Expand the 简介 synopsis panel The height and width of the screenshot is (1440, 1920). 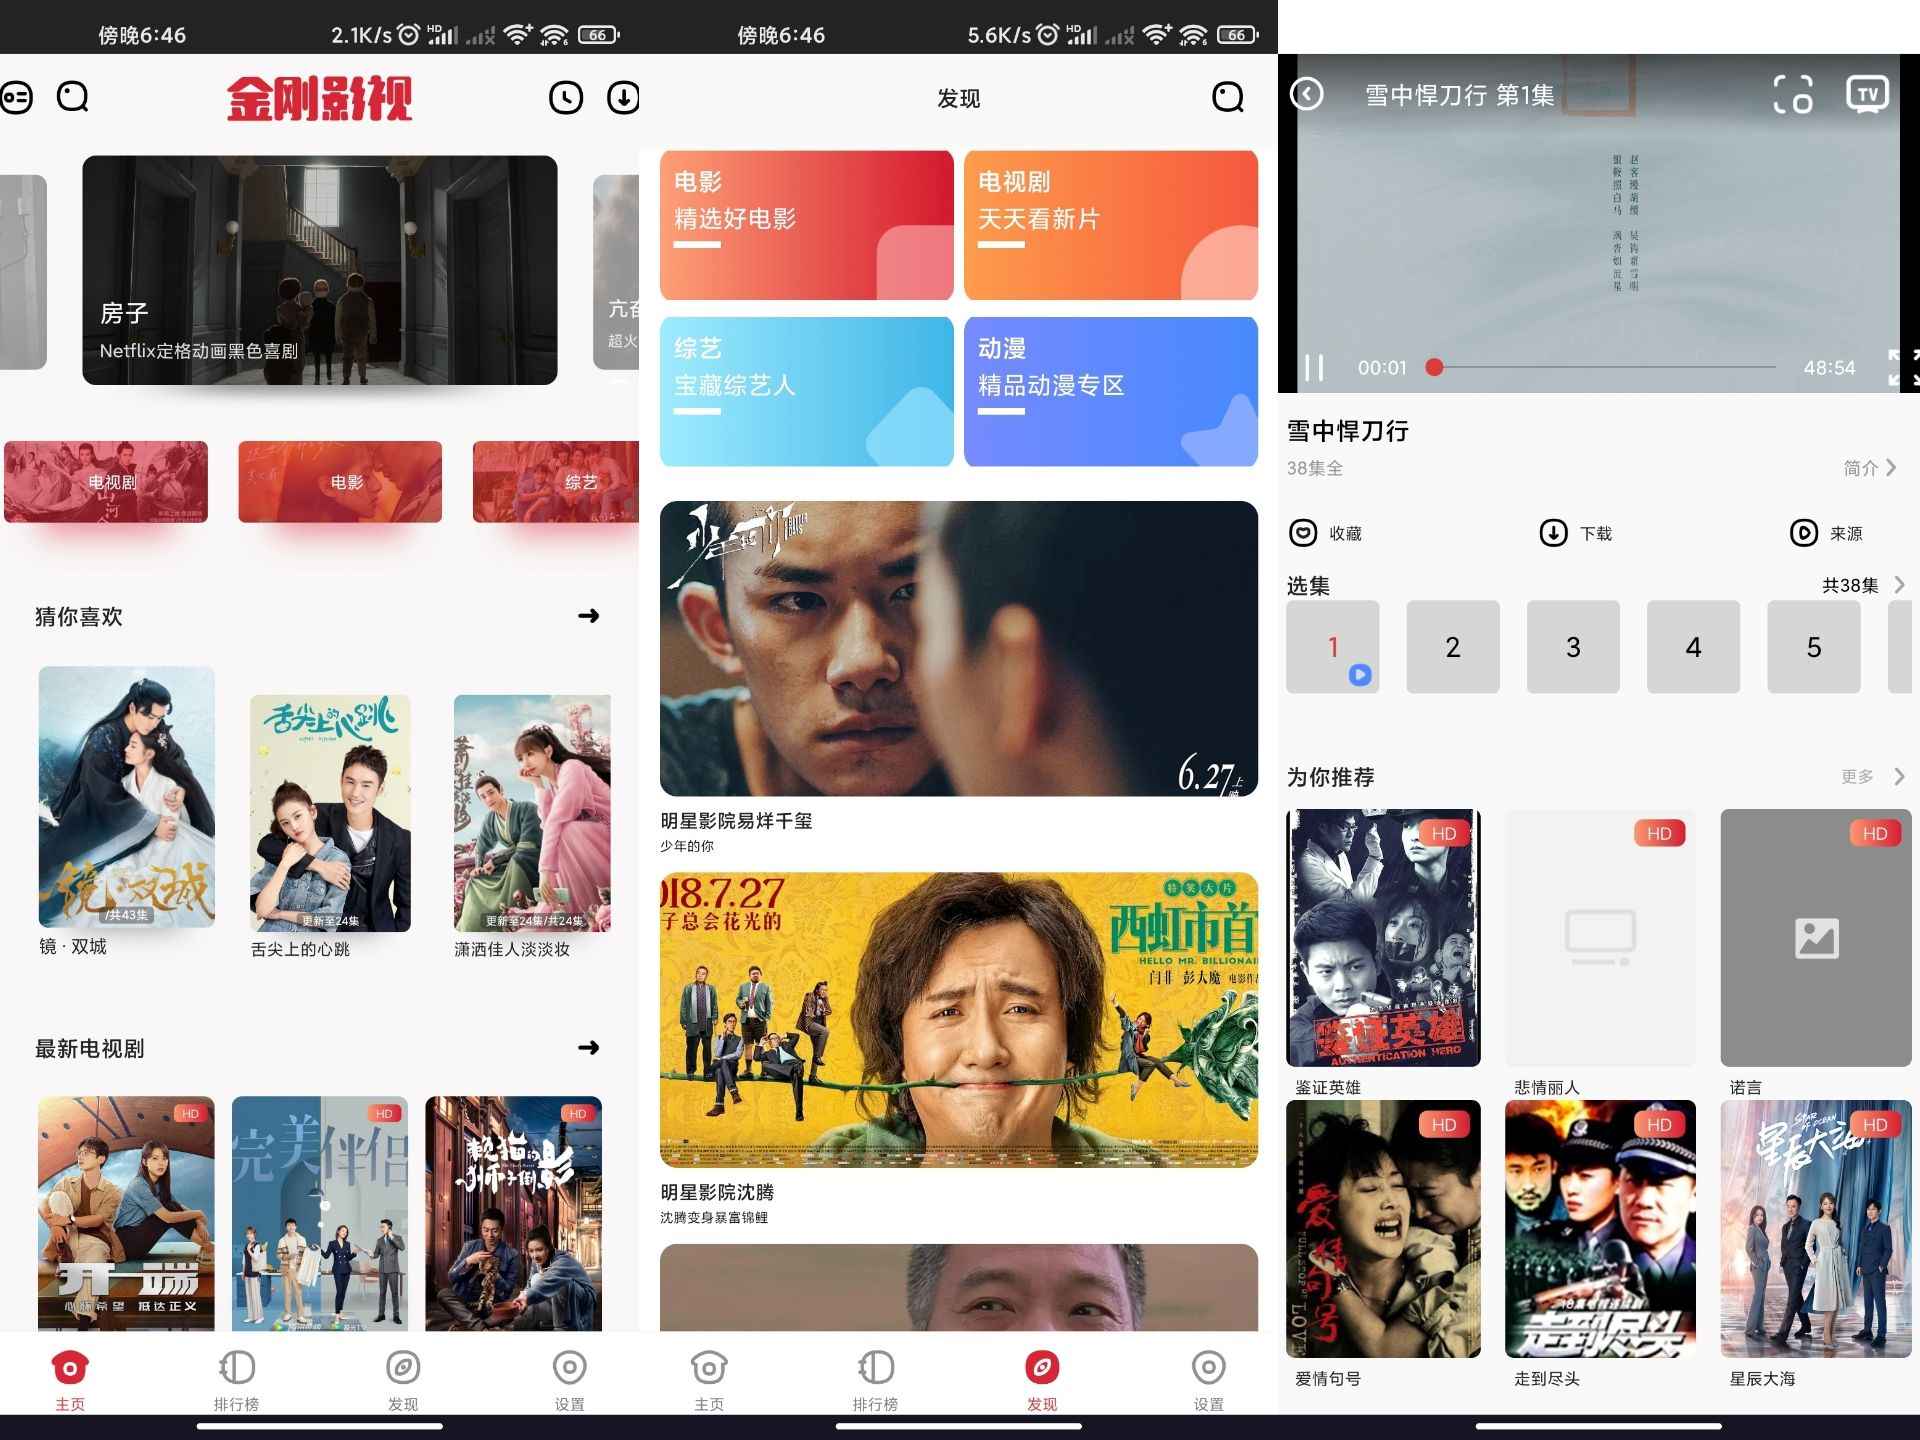[1868, 467]
